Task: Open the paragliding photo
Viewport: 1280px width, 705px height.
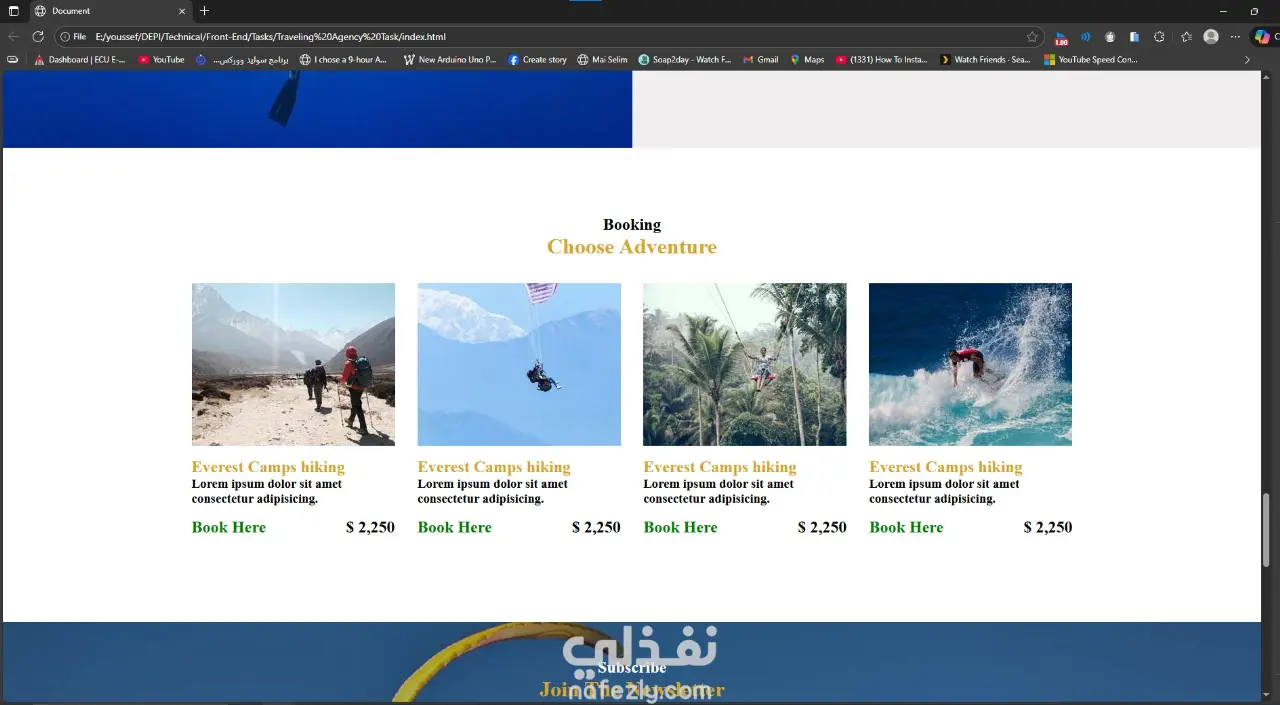Action: [519, 364]
